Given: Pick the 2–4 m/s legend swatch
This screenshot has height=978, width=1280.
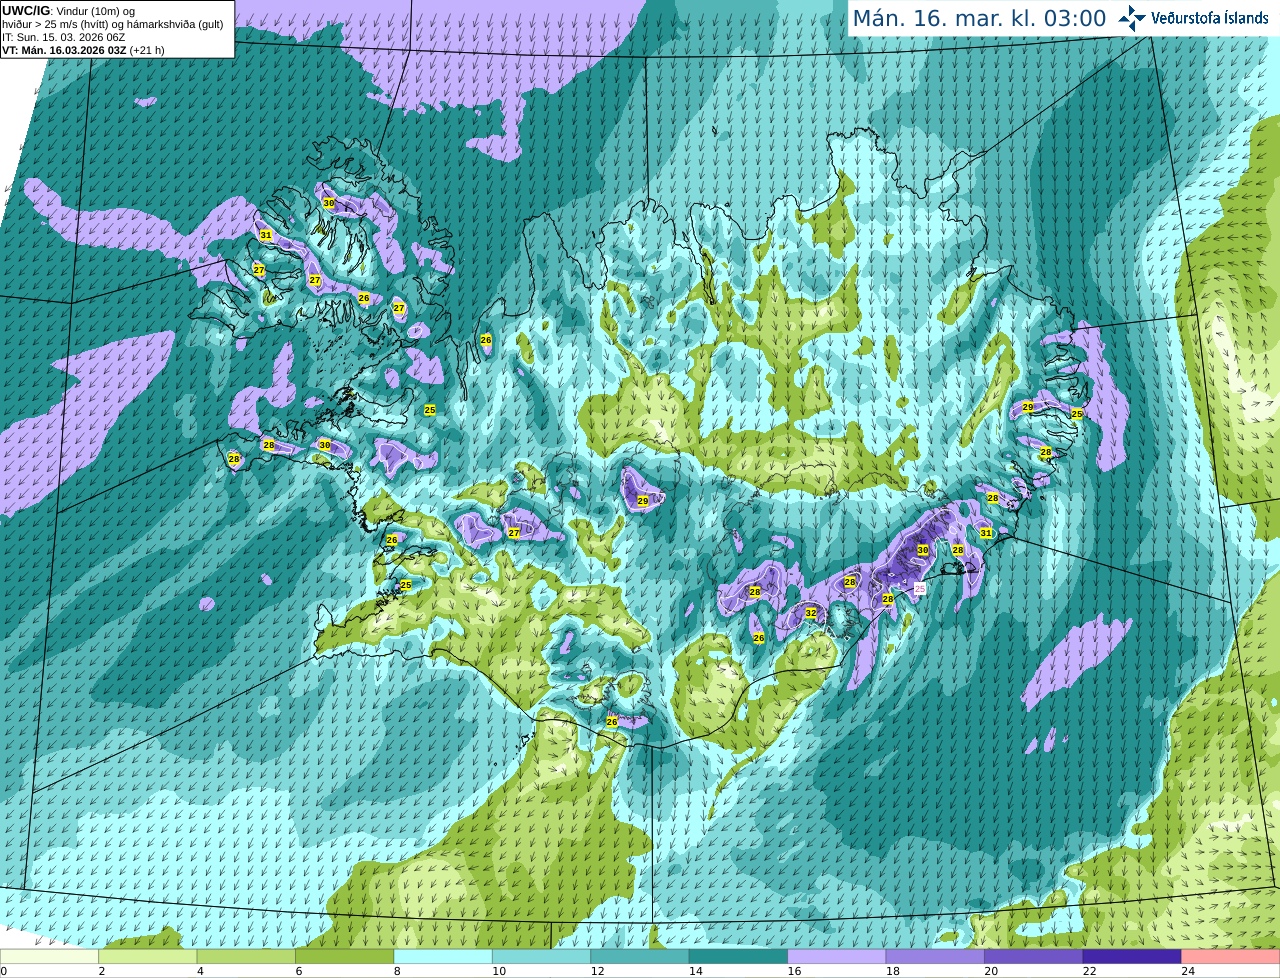Looking at the screenshot, I should tap(148, 956).
